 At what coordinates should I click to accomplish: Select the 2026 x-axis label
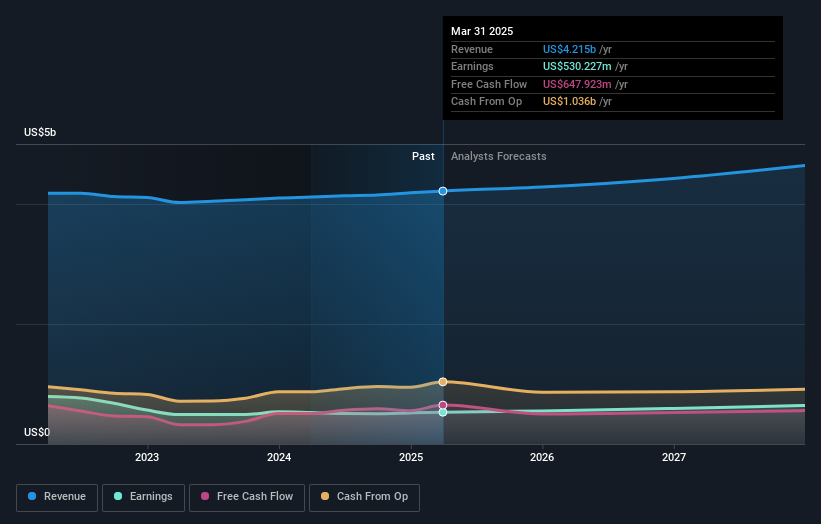click(542, 457)
